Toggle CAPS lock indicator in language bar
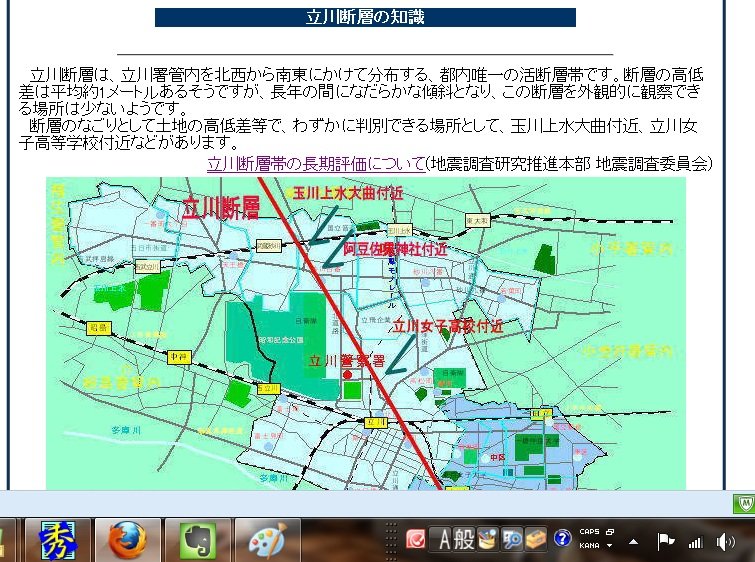This screenshot has width=755, height=562. point(589,532)
